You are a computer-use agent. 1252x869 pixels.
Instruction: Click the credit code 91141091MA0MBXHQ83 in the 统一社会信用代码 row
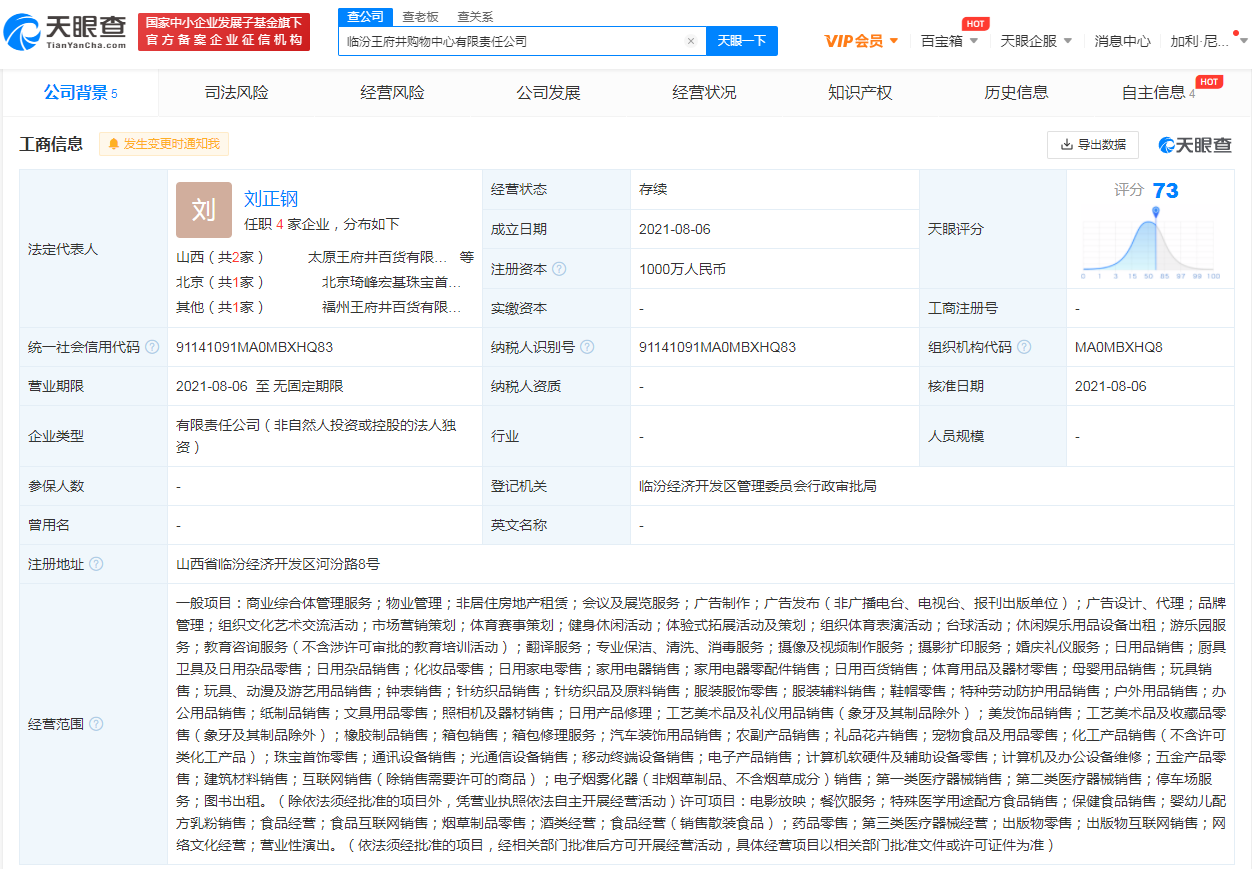(254, 347)
